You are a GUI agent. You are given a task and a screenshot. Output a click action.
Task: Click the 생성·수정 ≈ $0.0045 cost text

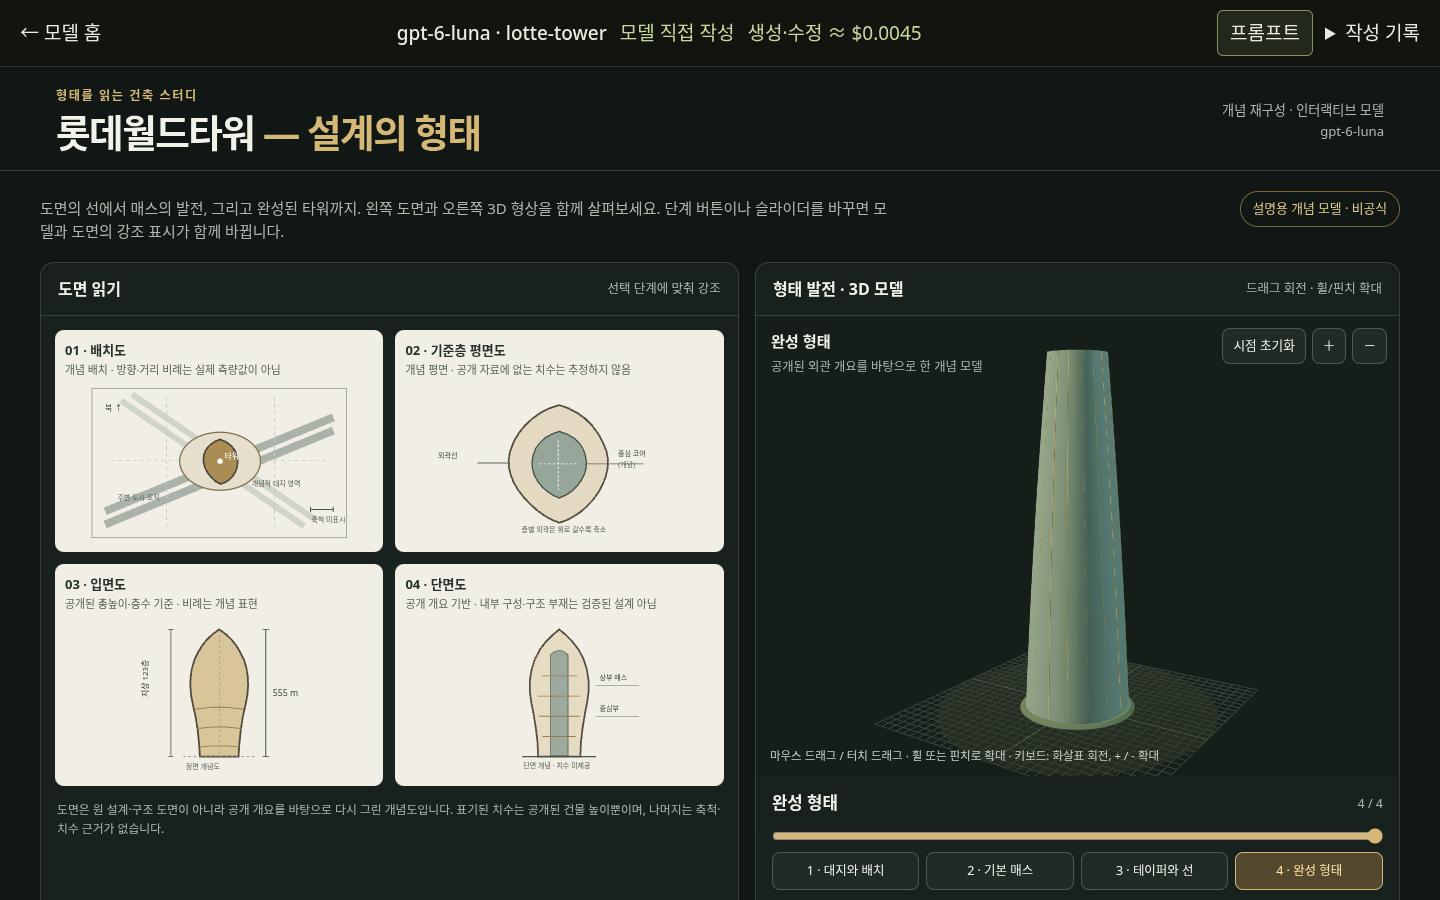835,33
